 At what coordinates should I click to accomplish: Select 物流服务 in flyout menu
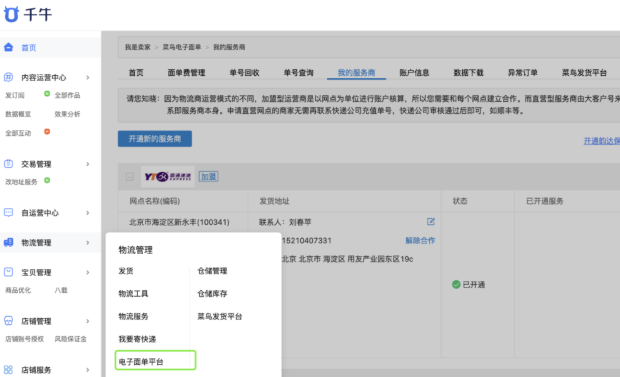133,316
